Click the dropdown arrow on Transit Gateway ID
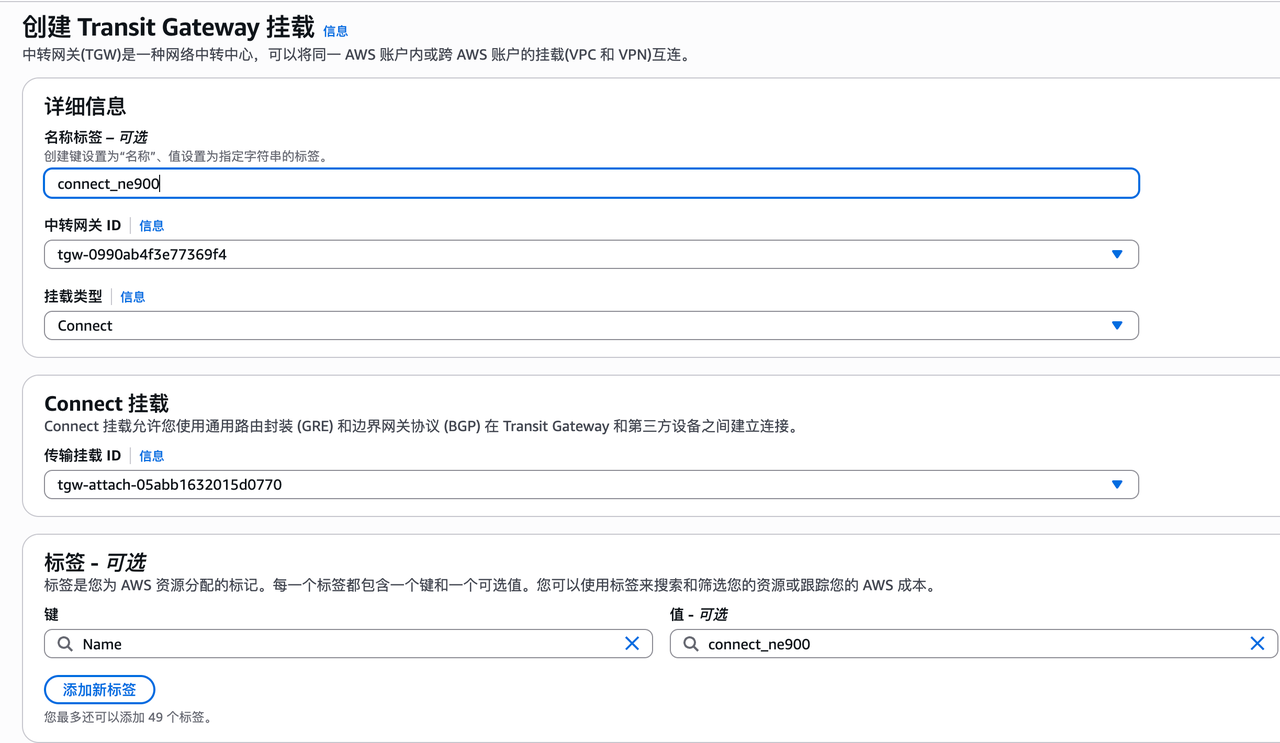The width and height of the screenshot is (1280, 743). click(1117, 254)
